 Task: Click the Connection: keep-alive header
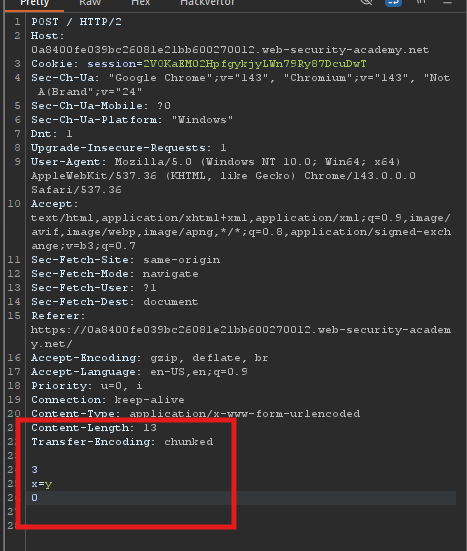click(108, 400)
